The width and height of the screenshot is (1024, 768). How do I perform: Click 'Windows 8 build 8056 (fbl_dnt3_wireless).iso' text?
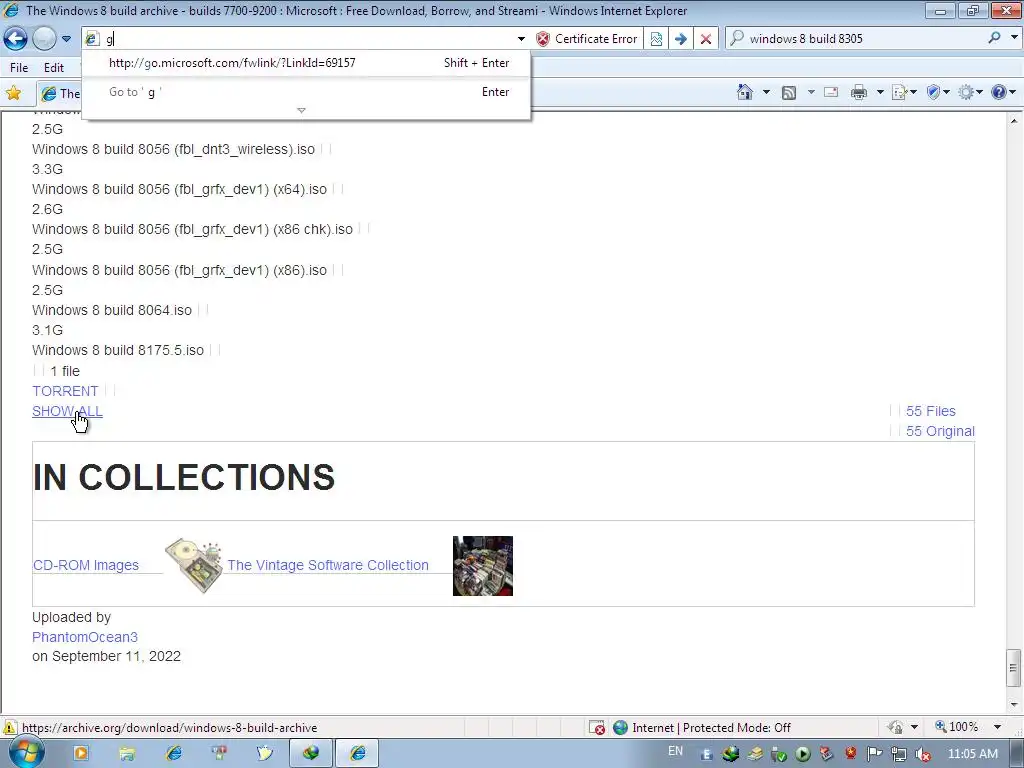click(173, 150)
